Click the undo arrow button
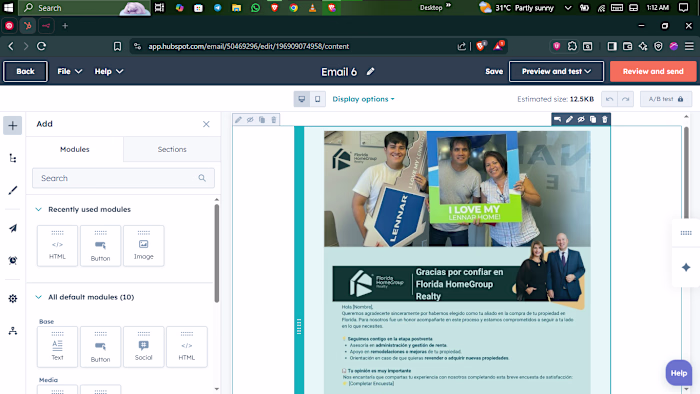700x394 pixels. coord(609,99)
